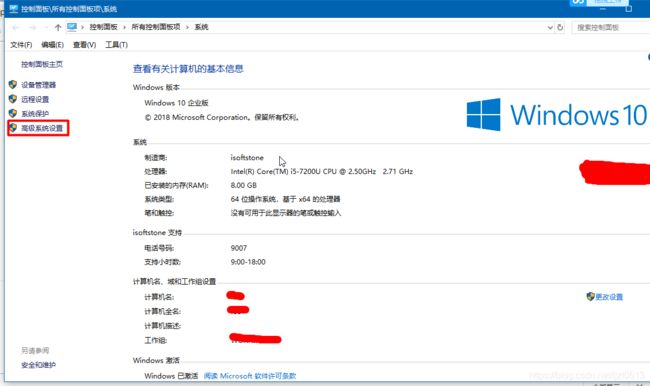This screenshot has height=386, width=650.
Task: Click shield icon beside 设备管理器
Action: [13, 85]
